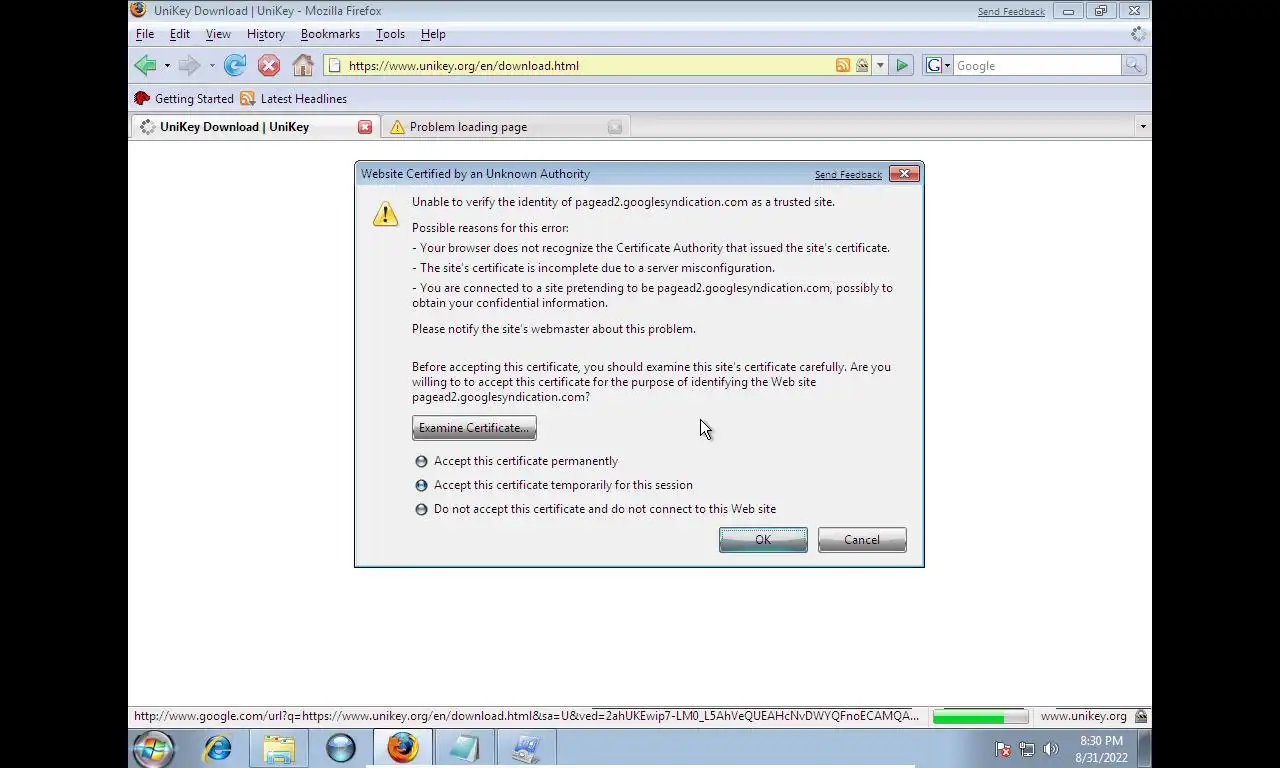Click Send Feedback in the dialog title
The width and height of the screenshot is (1280, 768).
(848, 174)
